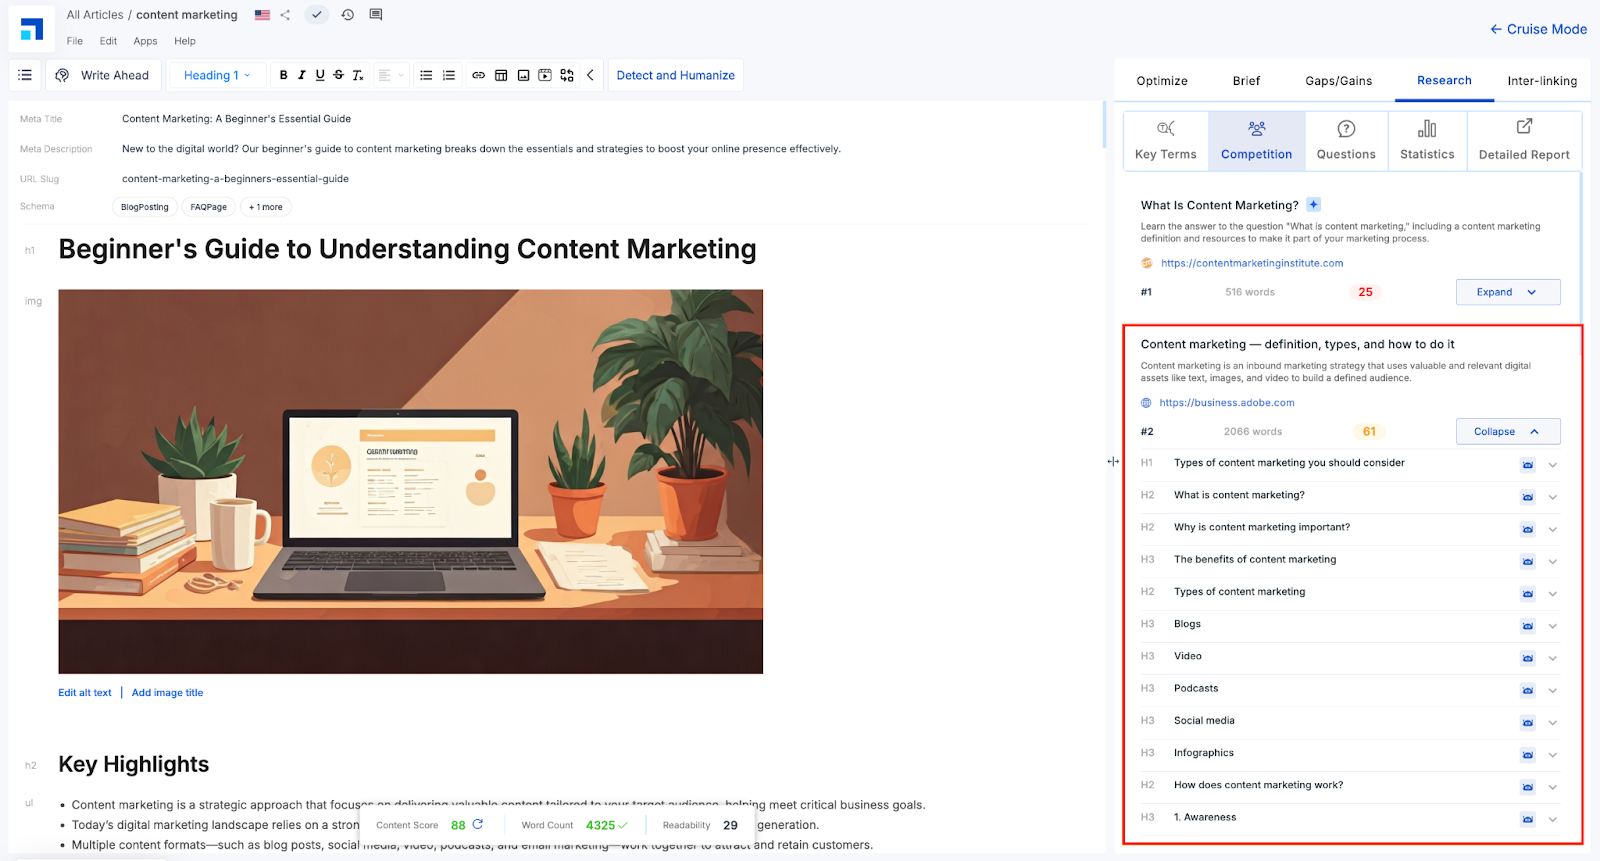Insert a link using the toolbar icon
Viewport: 1600px width, 861px height.
479,75
